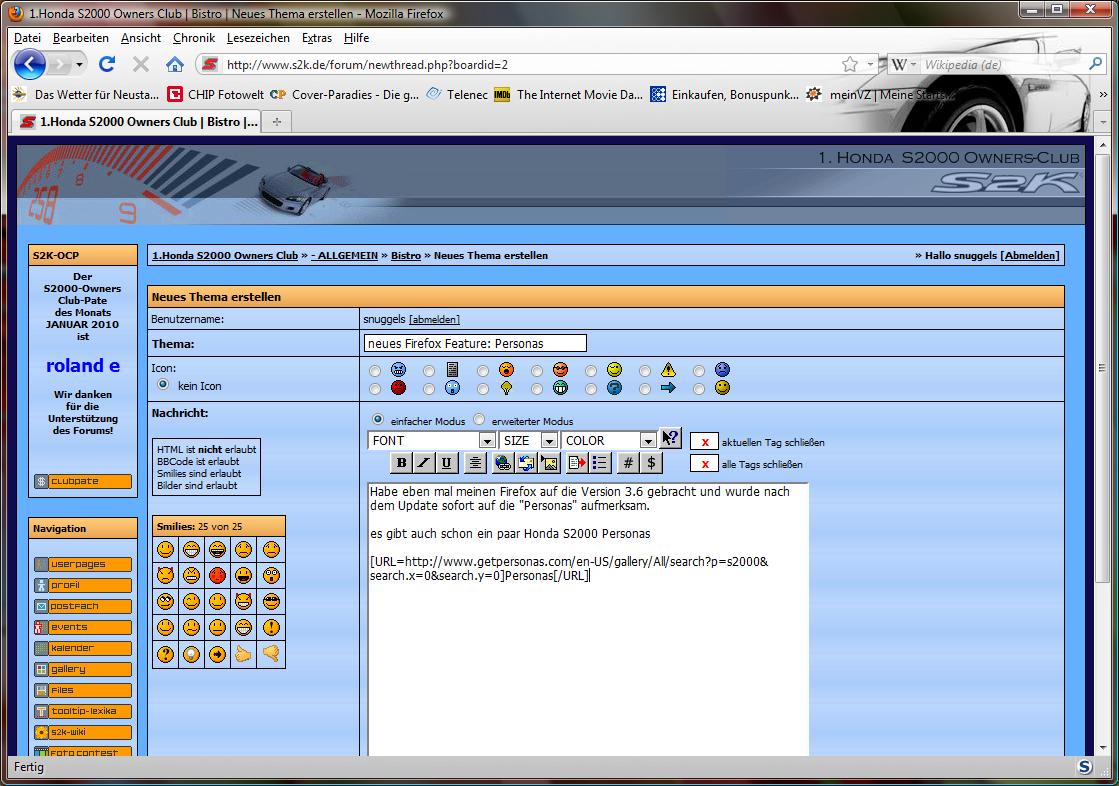Open the gallery navigation button
Image resolution: width=1119 pixels, height=786 pixels.
click(82, 669)
